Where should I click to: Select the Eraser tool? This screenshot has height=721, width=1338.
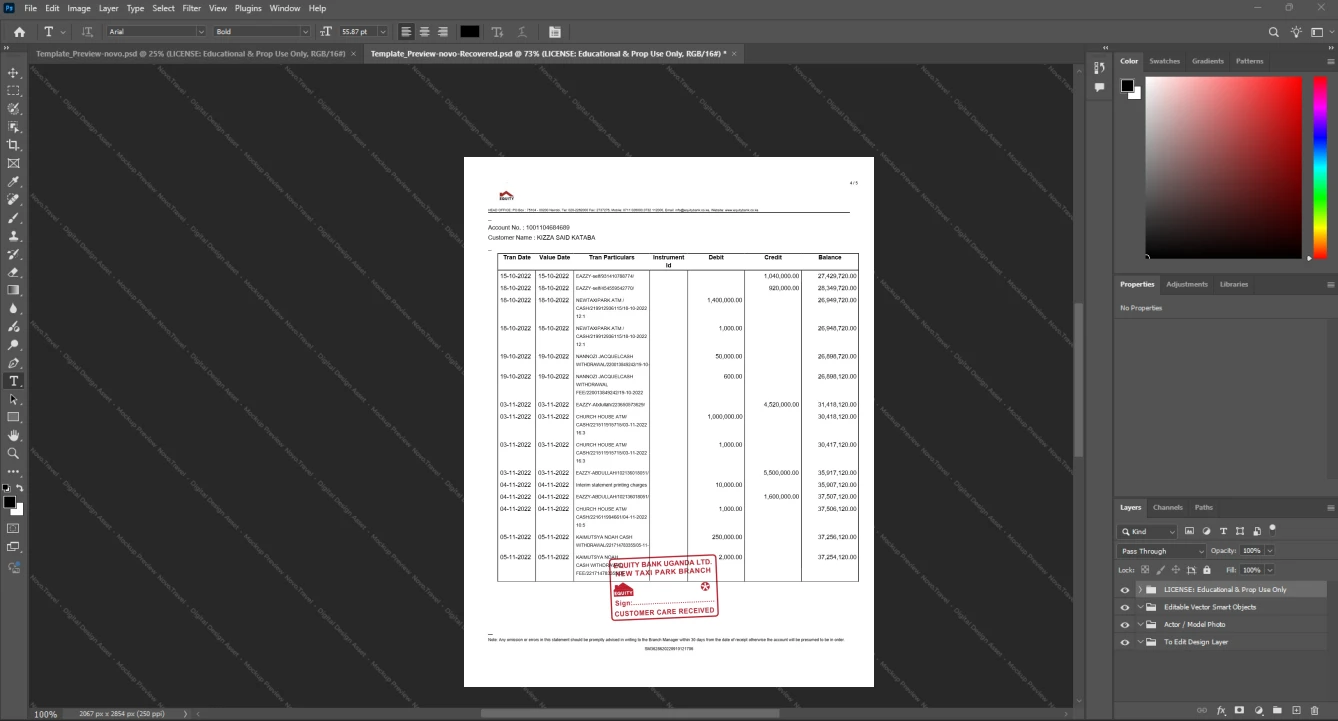tap(14, 272)
